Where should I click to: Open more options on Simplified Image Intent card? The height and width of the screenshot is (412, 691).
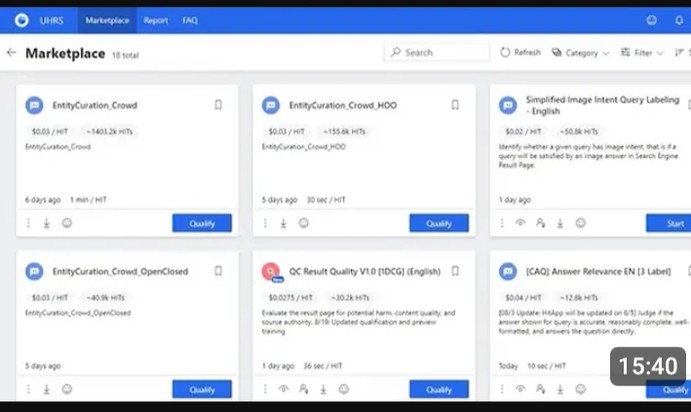502,223
